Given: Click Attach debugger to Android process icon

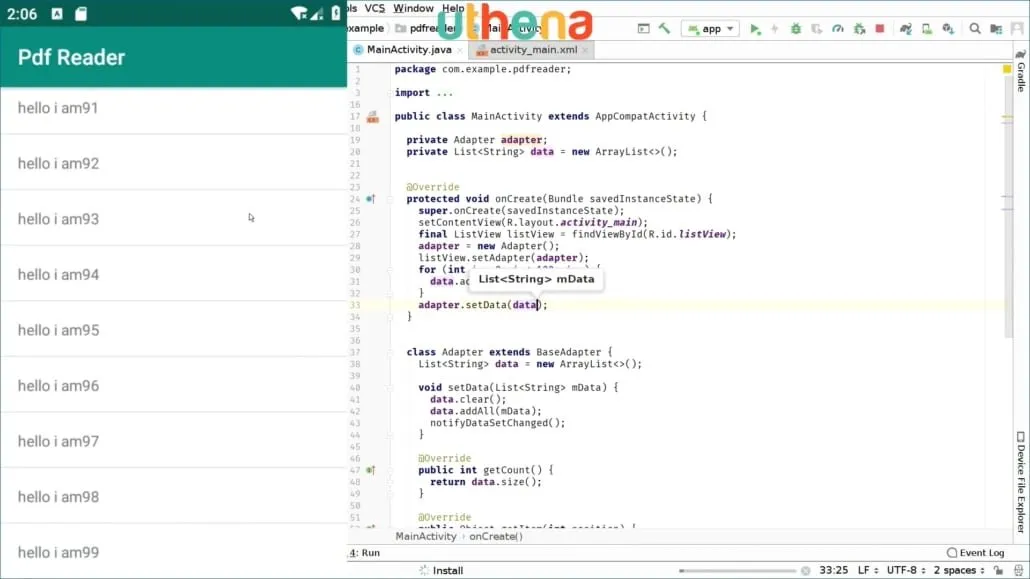Looking at the screenshot, I should pos(859,29).
